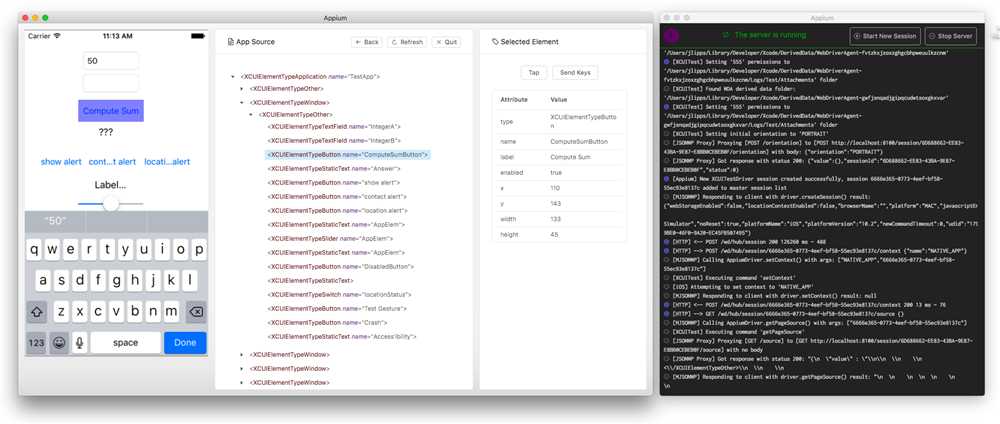Click the Back button in App Source
The image size is (1000, 424).
coord(367,42)
